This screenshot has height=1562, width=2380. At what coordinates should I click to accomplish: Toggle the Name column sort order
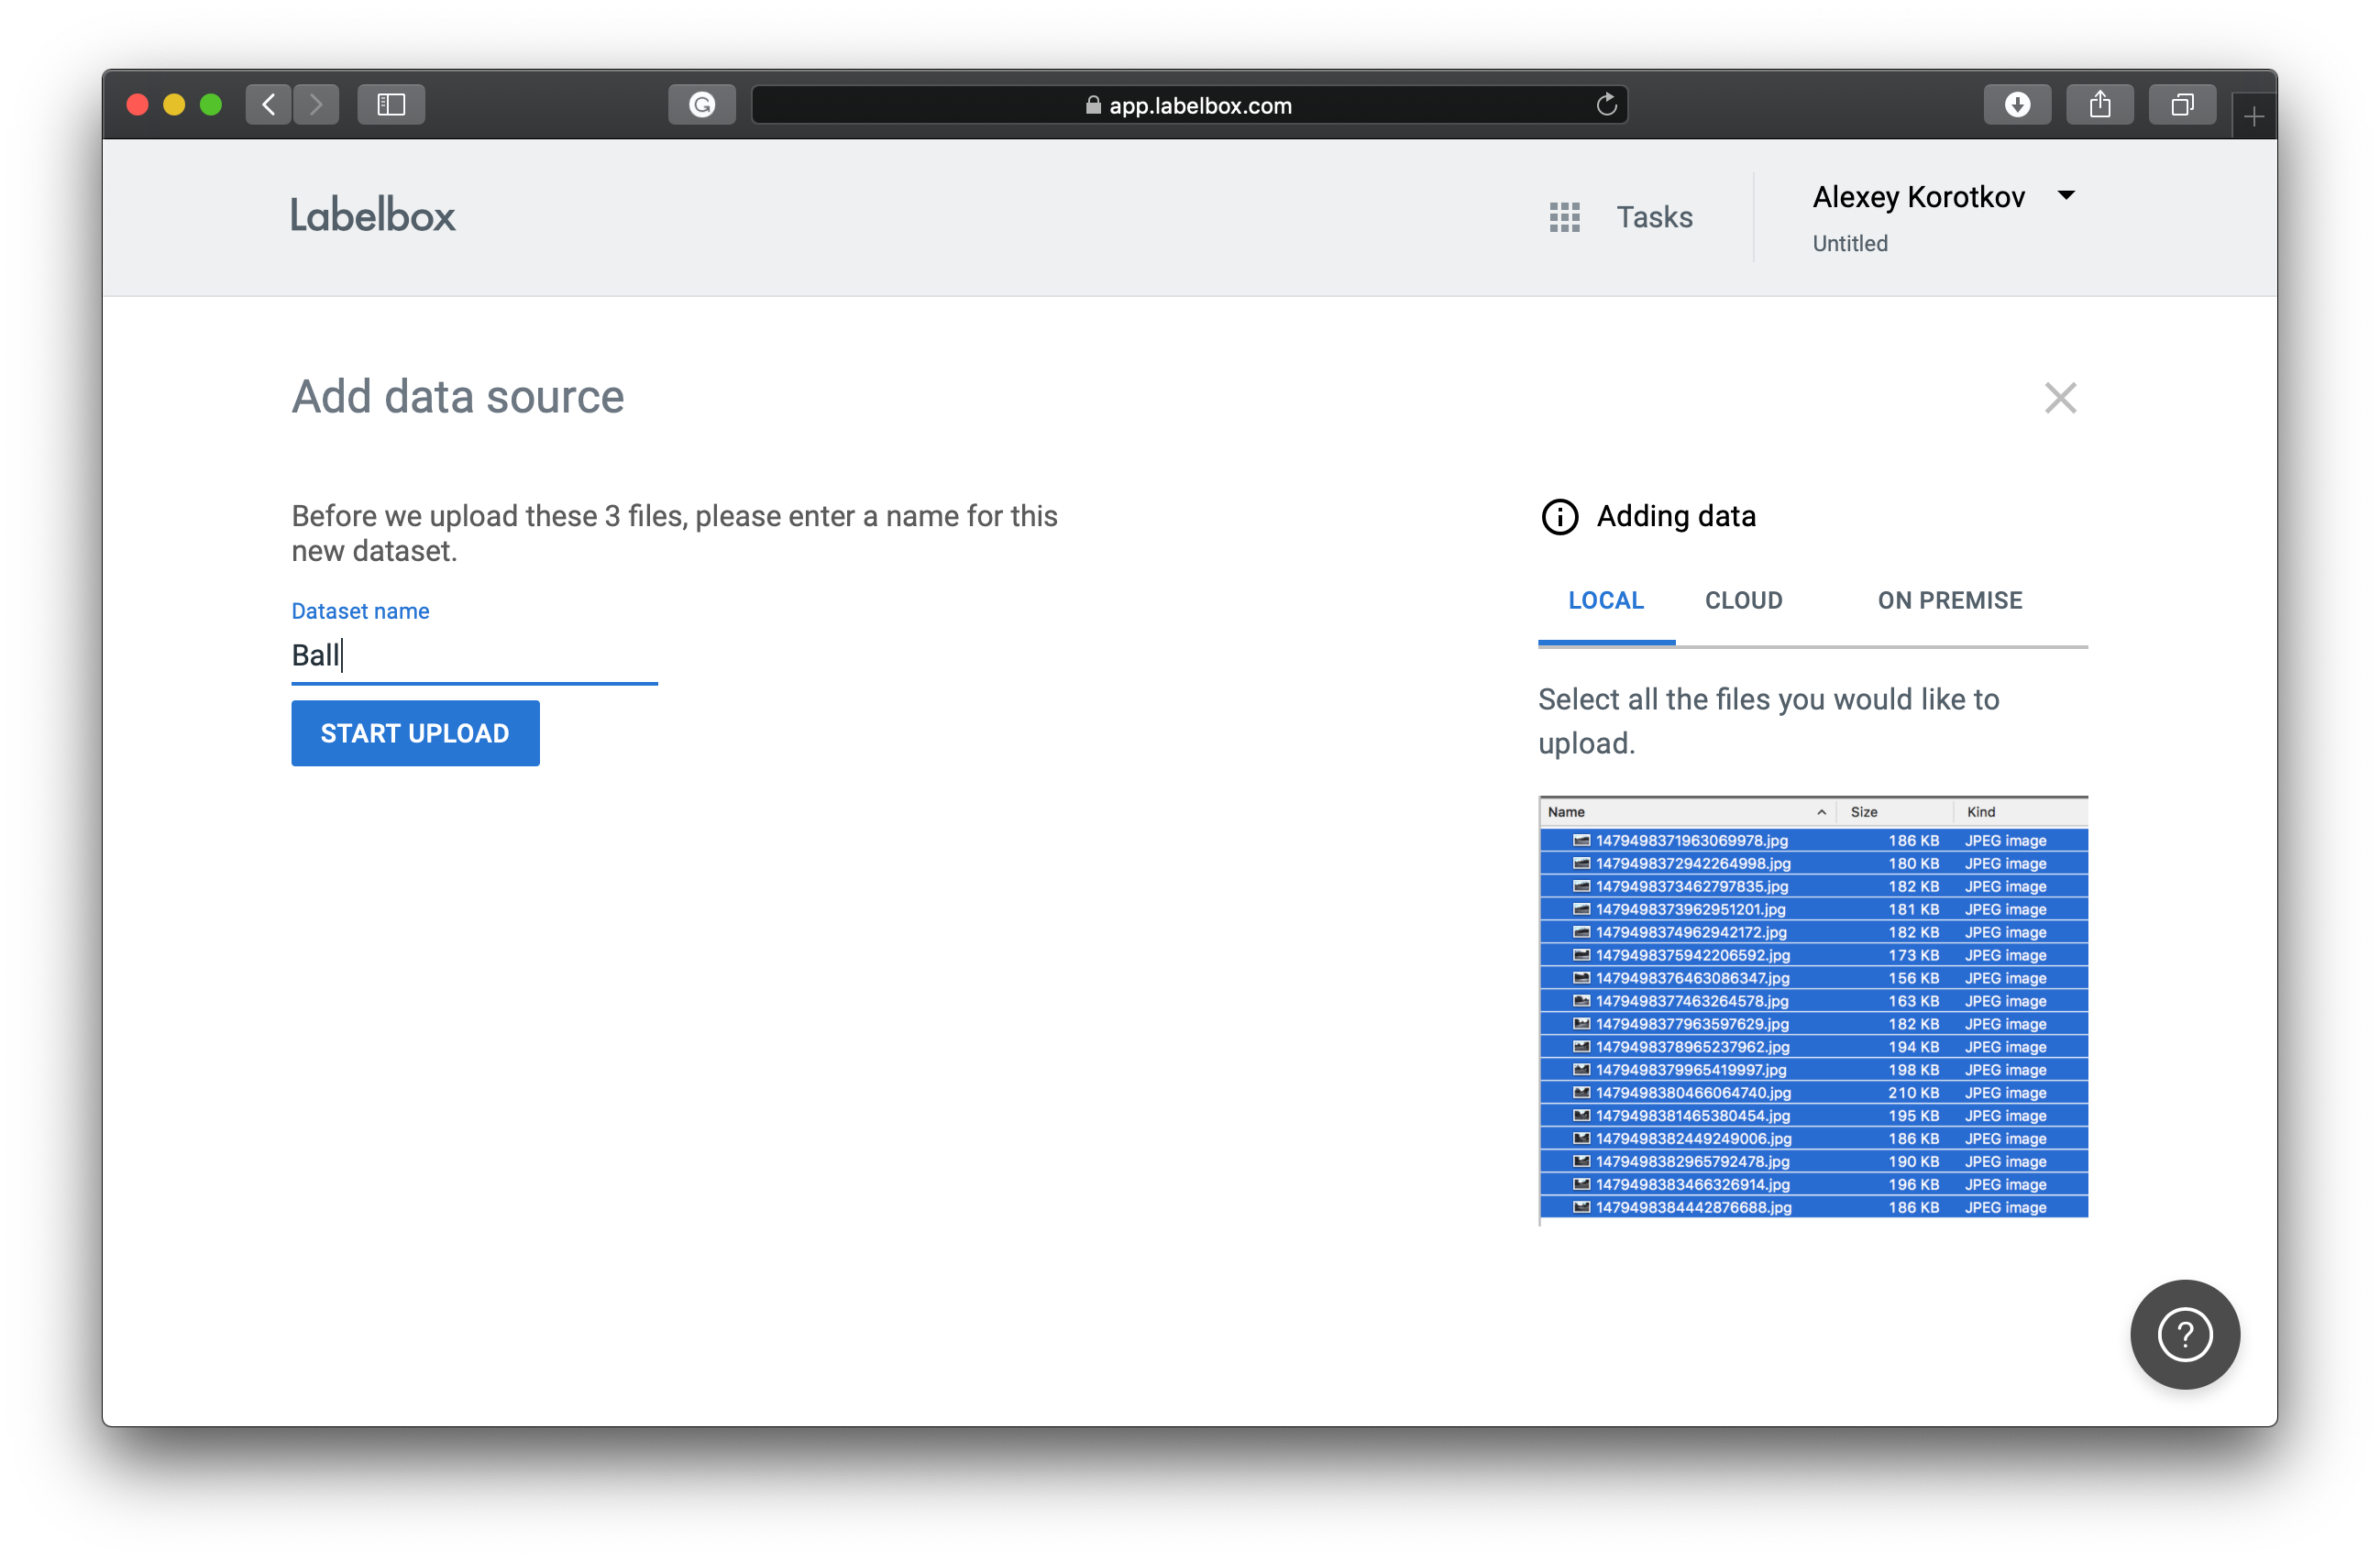click(1822, 811)
